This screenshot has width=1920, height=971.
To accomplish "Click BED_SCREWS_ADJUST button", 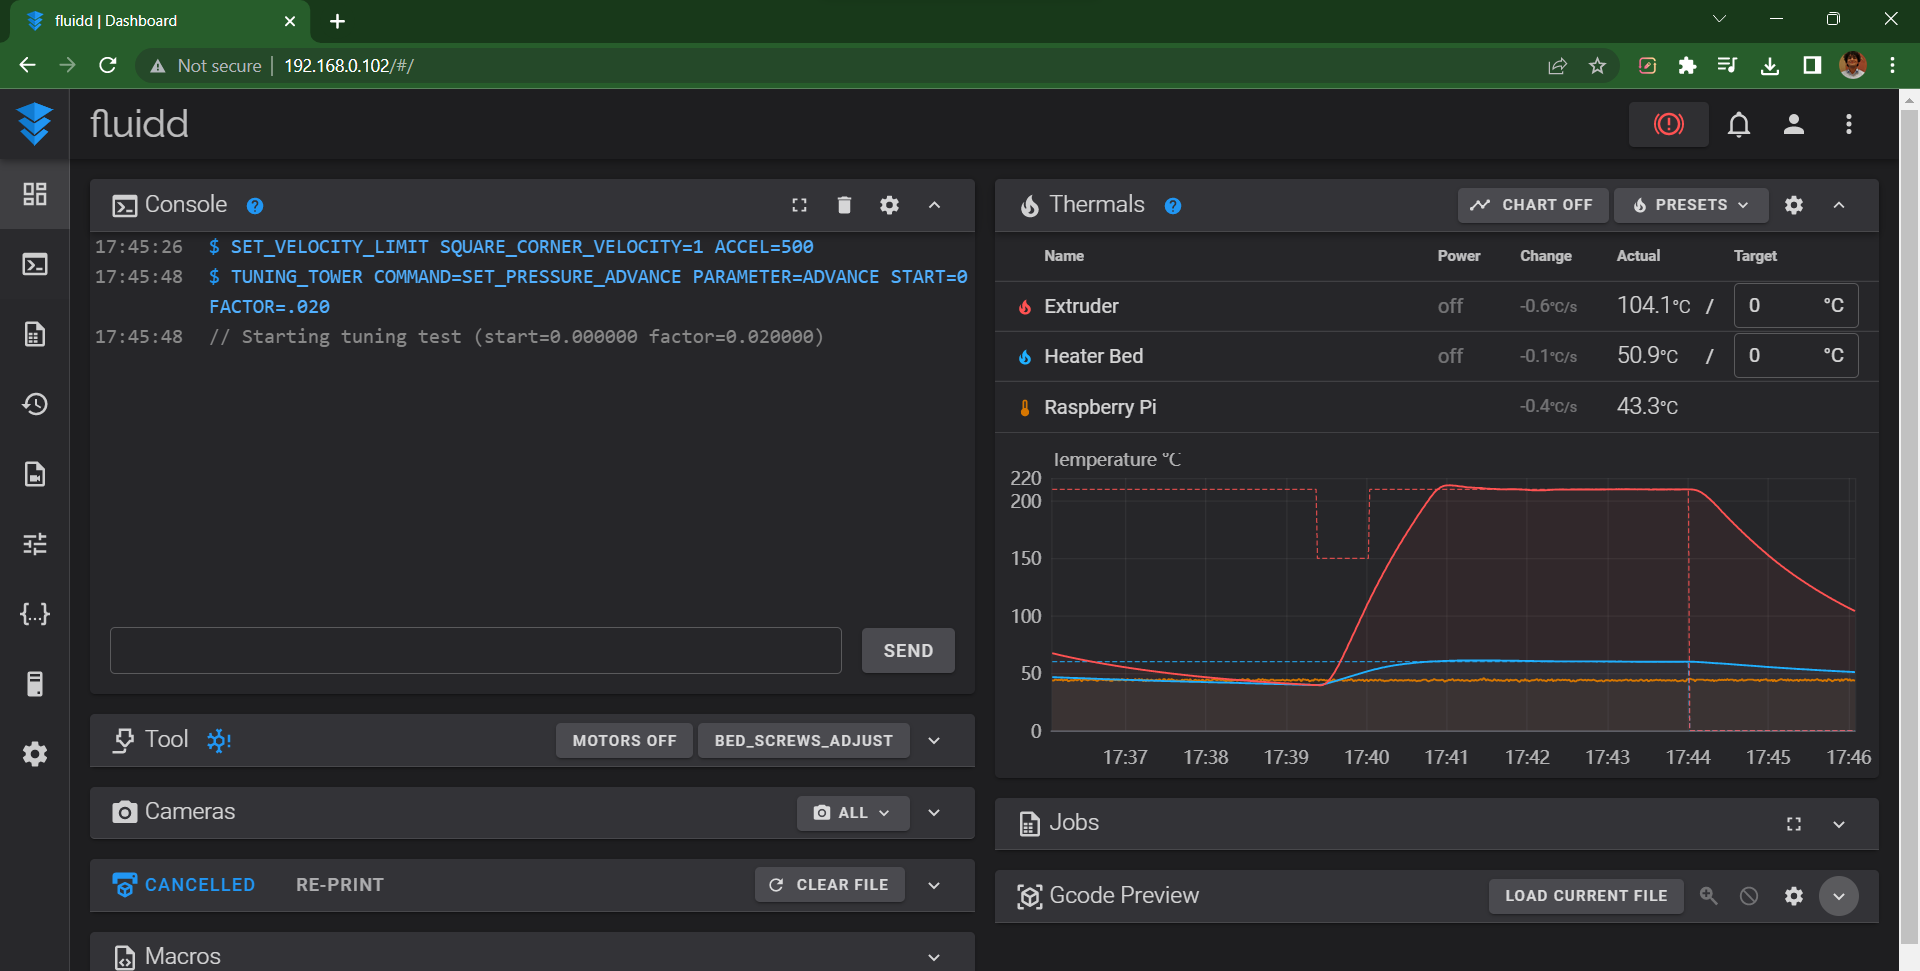I will [803, 741].
